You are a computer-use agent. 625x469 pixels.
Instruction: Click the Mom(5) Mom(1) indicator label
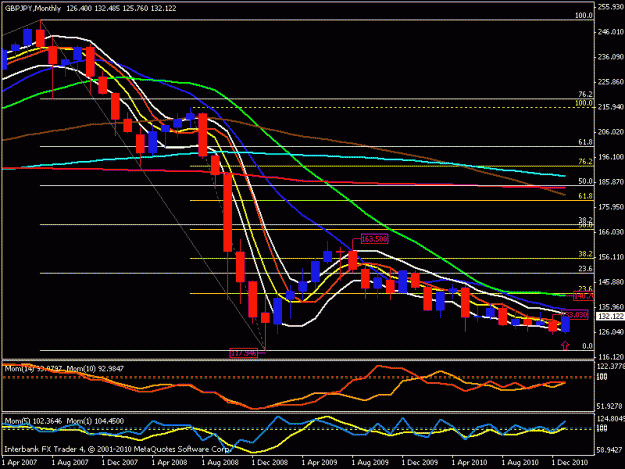pos(64,421)
